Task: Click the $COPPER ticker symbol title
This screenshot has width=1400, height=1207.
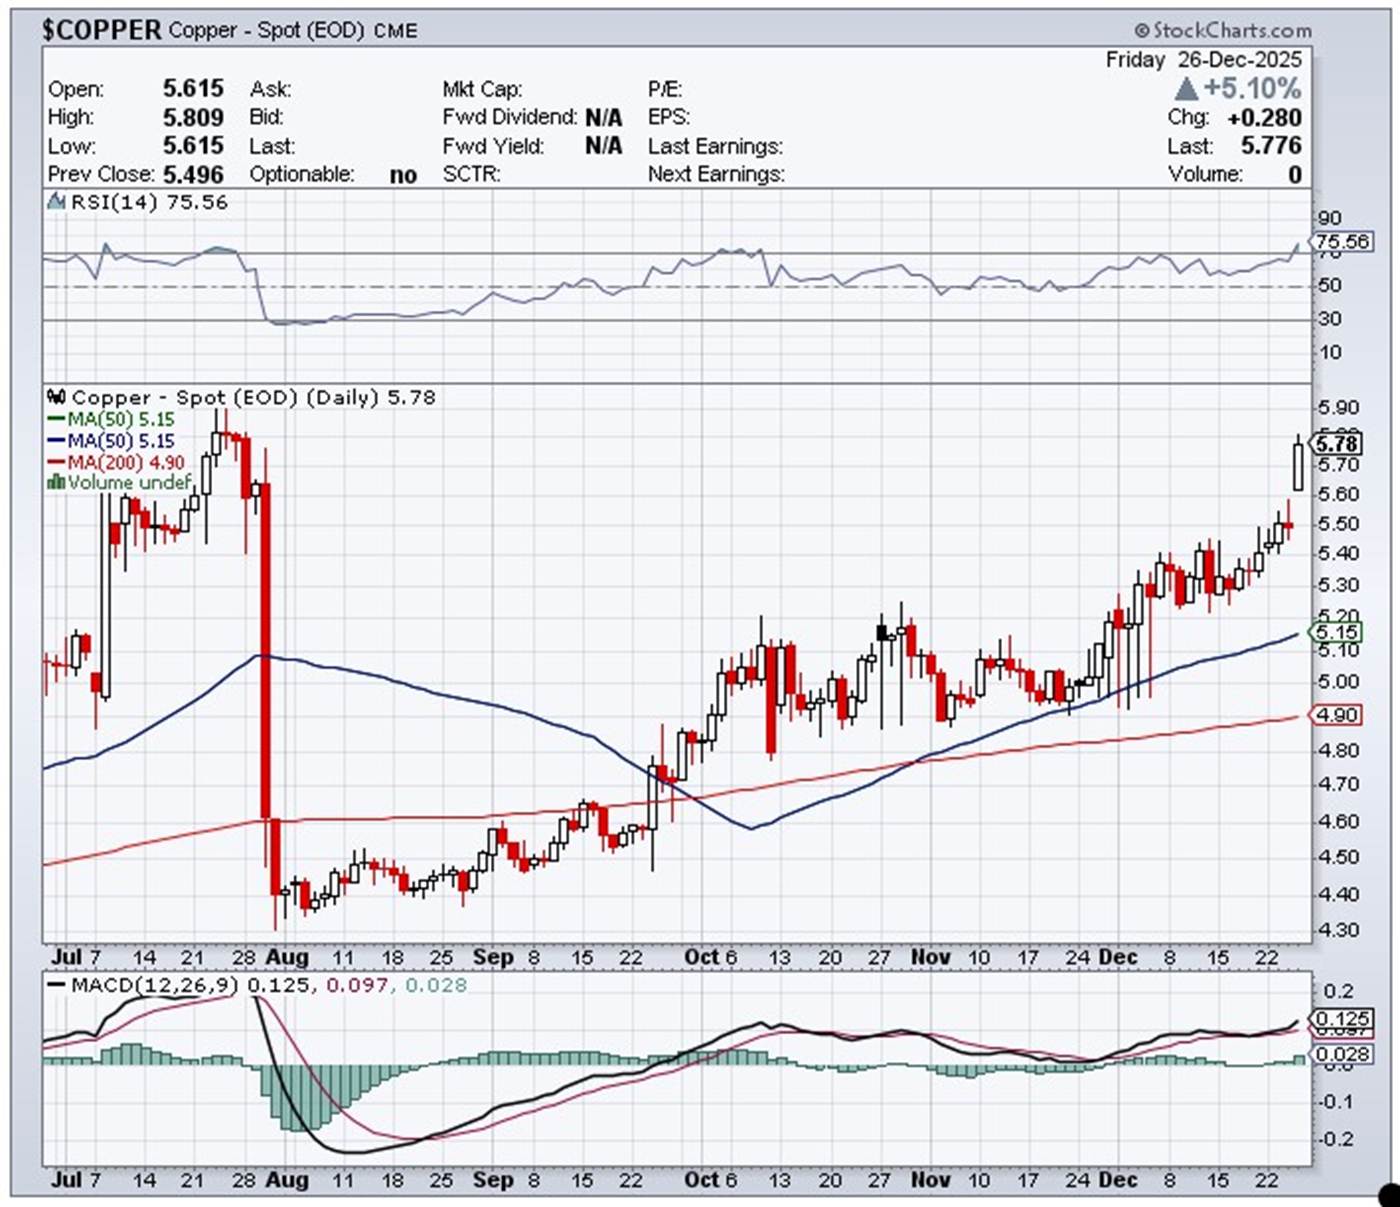Action: pyautogui.click(x=101, y=30)
